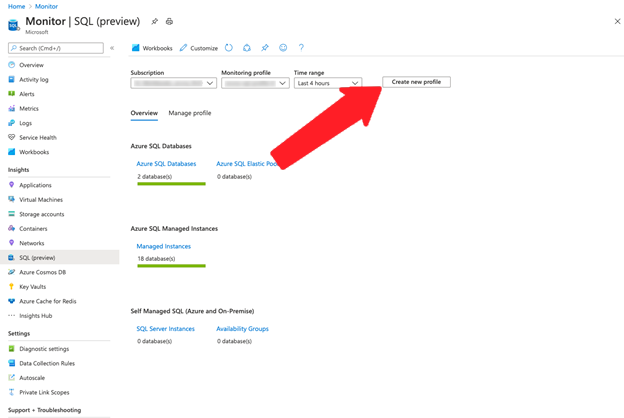Select SQL (preview) in the sidebar
Screen dimensions: 624x418
tap(60, 258)
